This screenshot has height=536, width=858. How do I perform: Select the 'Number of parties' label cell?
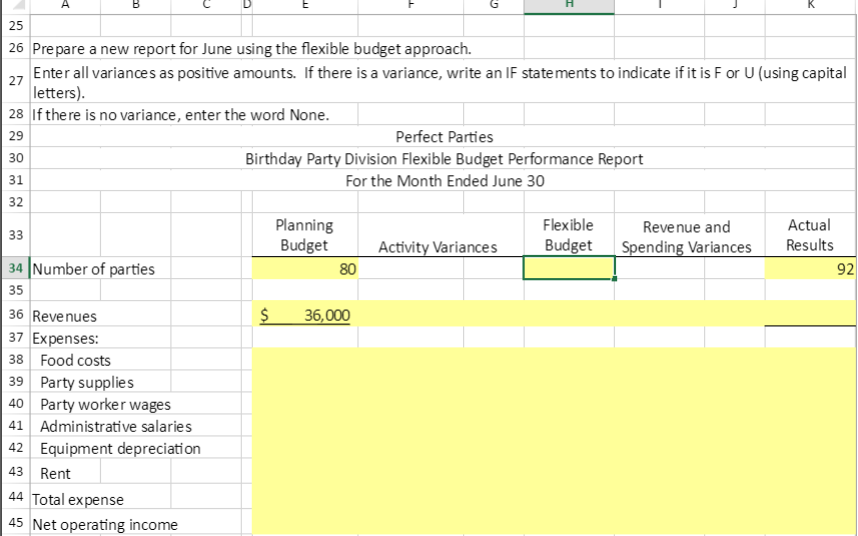[94, 269]
